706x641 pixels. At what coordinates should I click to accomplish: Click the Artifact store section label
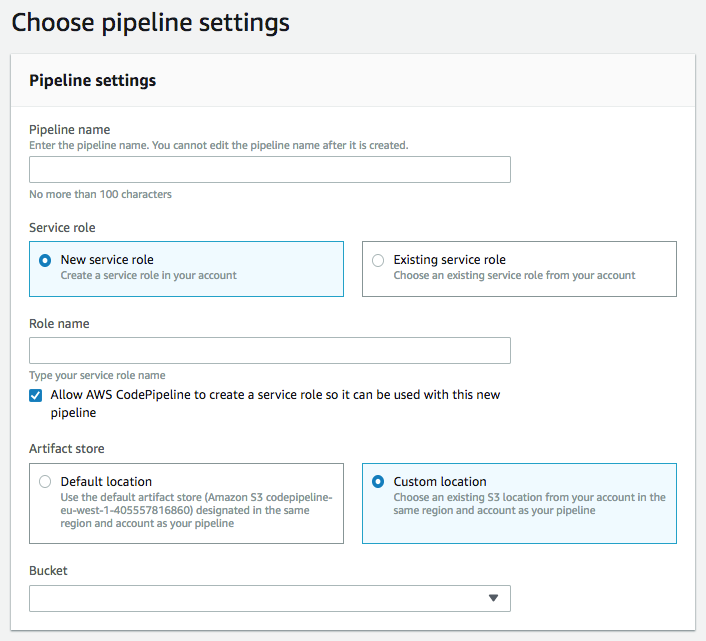(66, 448)
